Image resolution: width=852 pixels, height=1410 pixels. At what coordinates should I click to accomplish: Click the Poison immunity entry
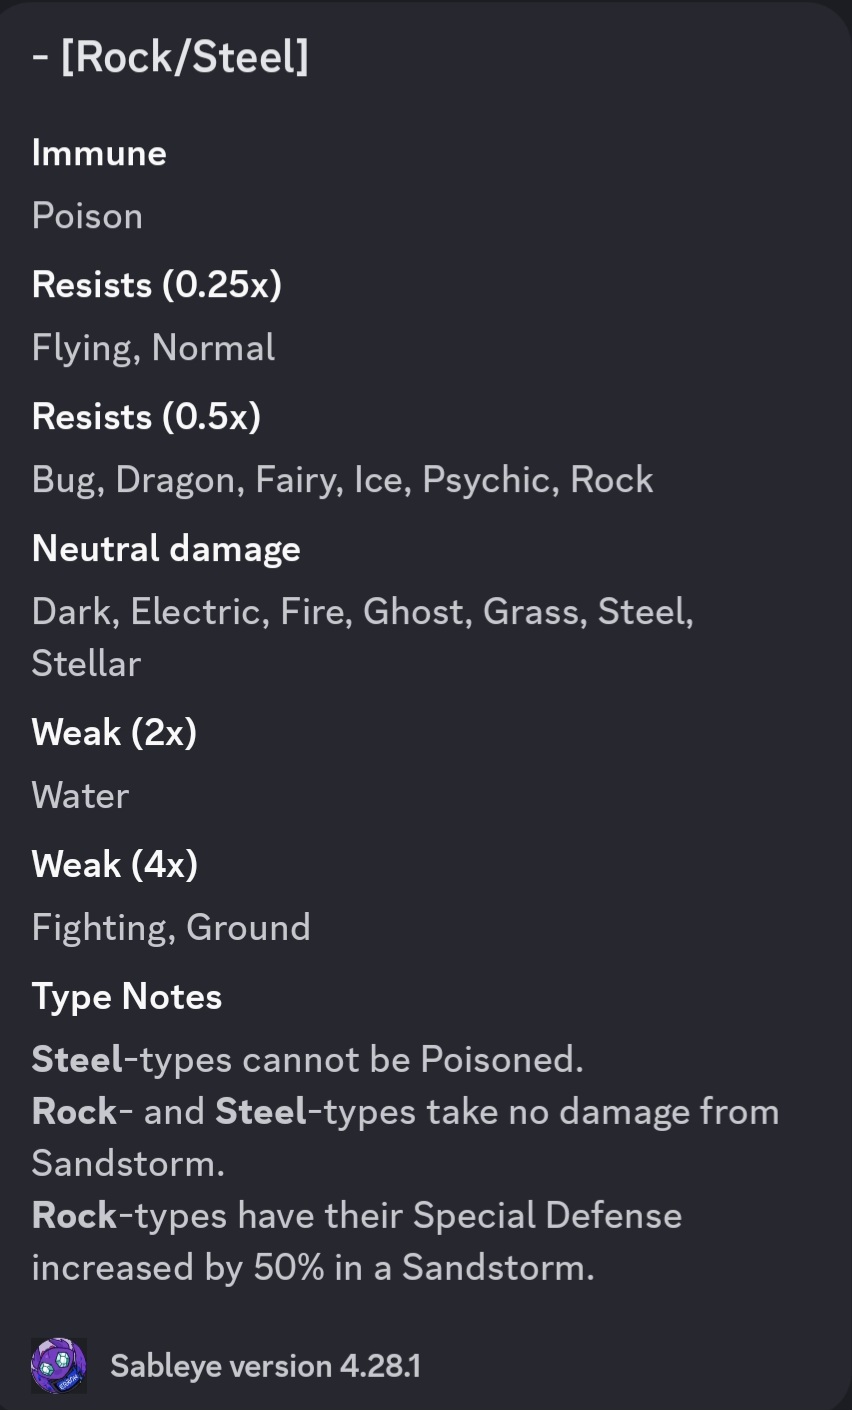click(87, 216)
